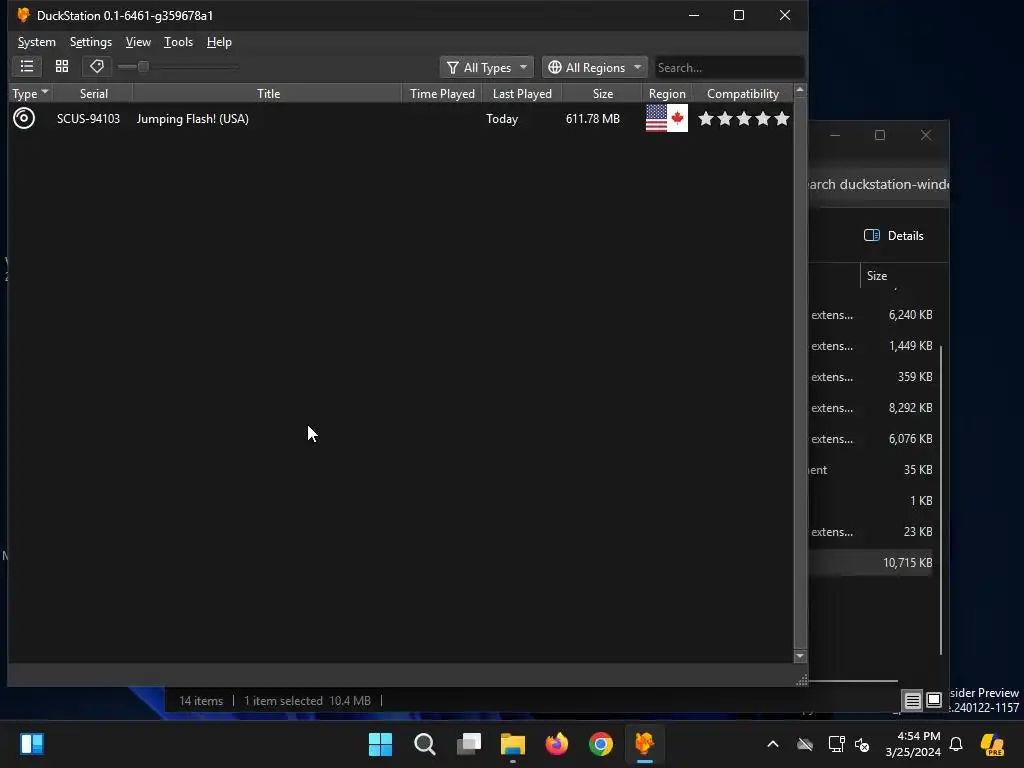The width and height of the screenshot is (1024, 768).
Task: Sort by Size column in File Explorer
Action: pos(876,276)
